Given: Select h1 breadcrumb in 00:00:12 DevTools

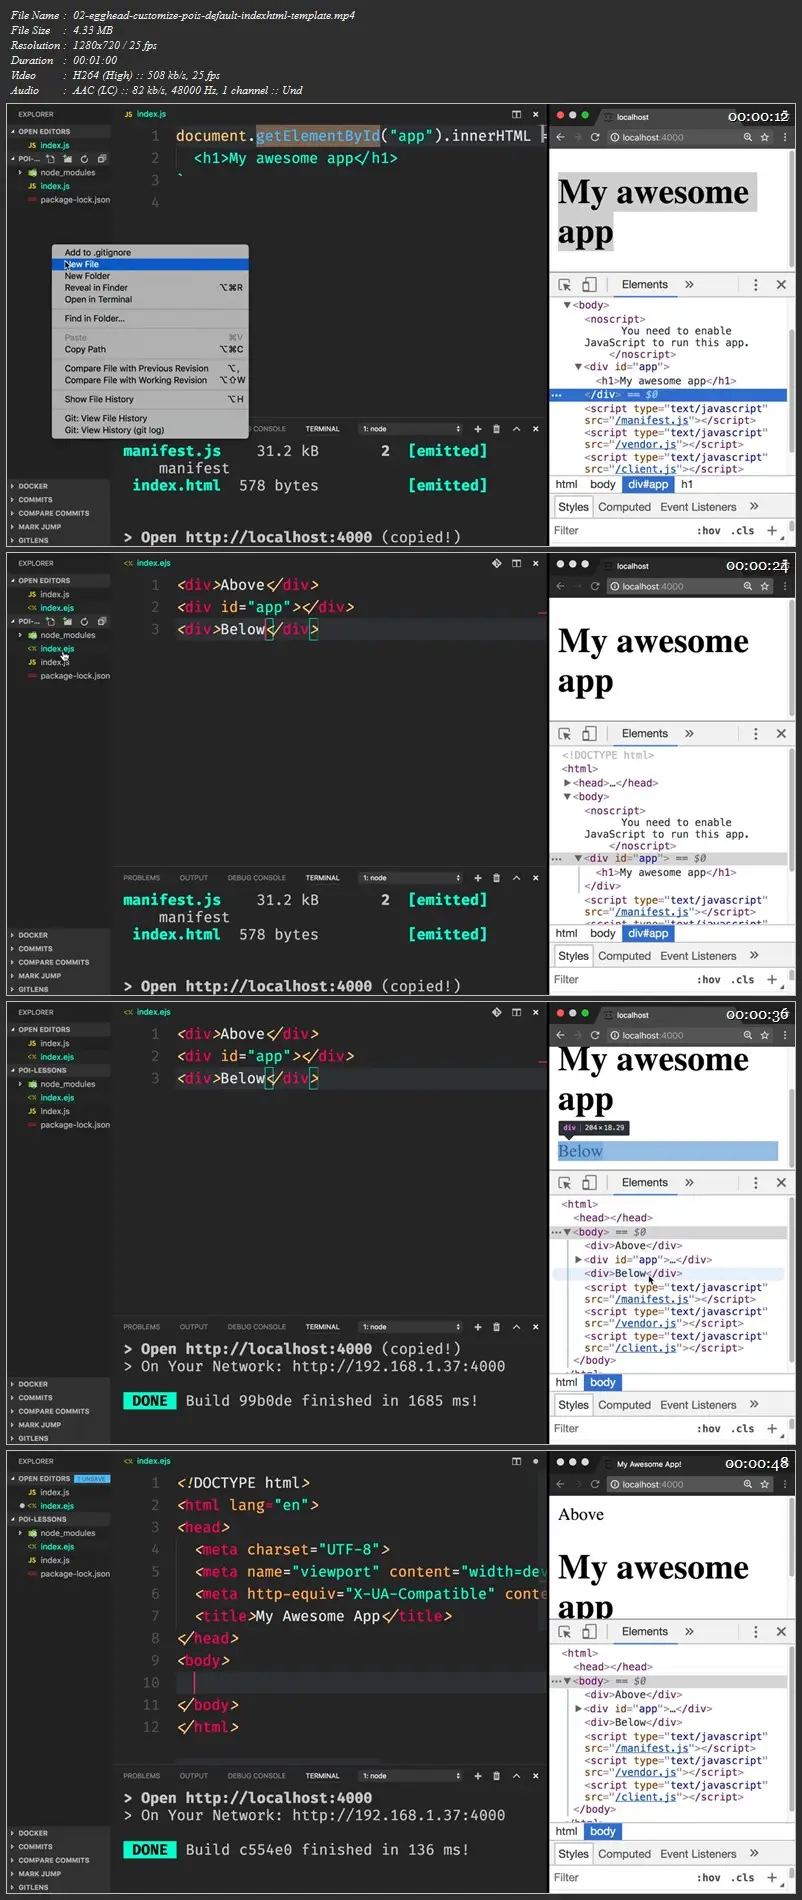Looking at the screenshot, I should [x=687, y=484].
